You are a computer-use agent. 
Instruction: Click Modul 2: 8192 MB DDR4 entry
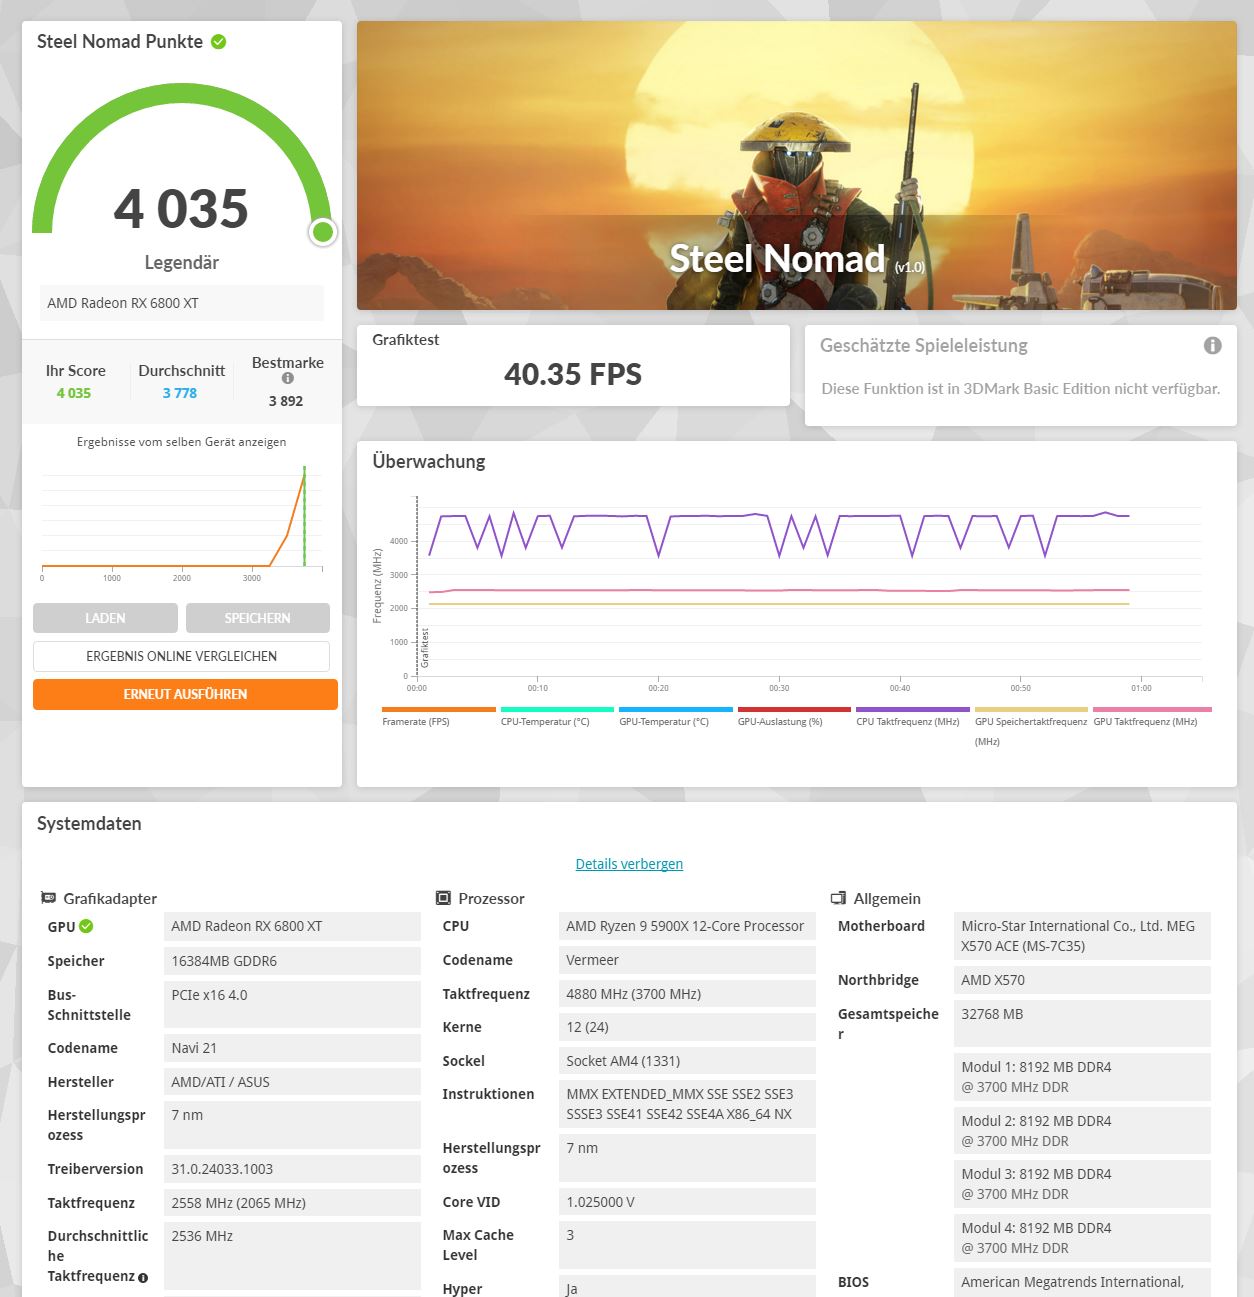tap(1082, 1131)
